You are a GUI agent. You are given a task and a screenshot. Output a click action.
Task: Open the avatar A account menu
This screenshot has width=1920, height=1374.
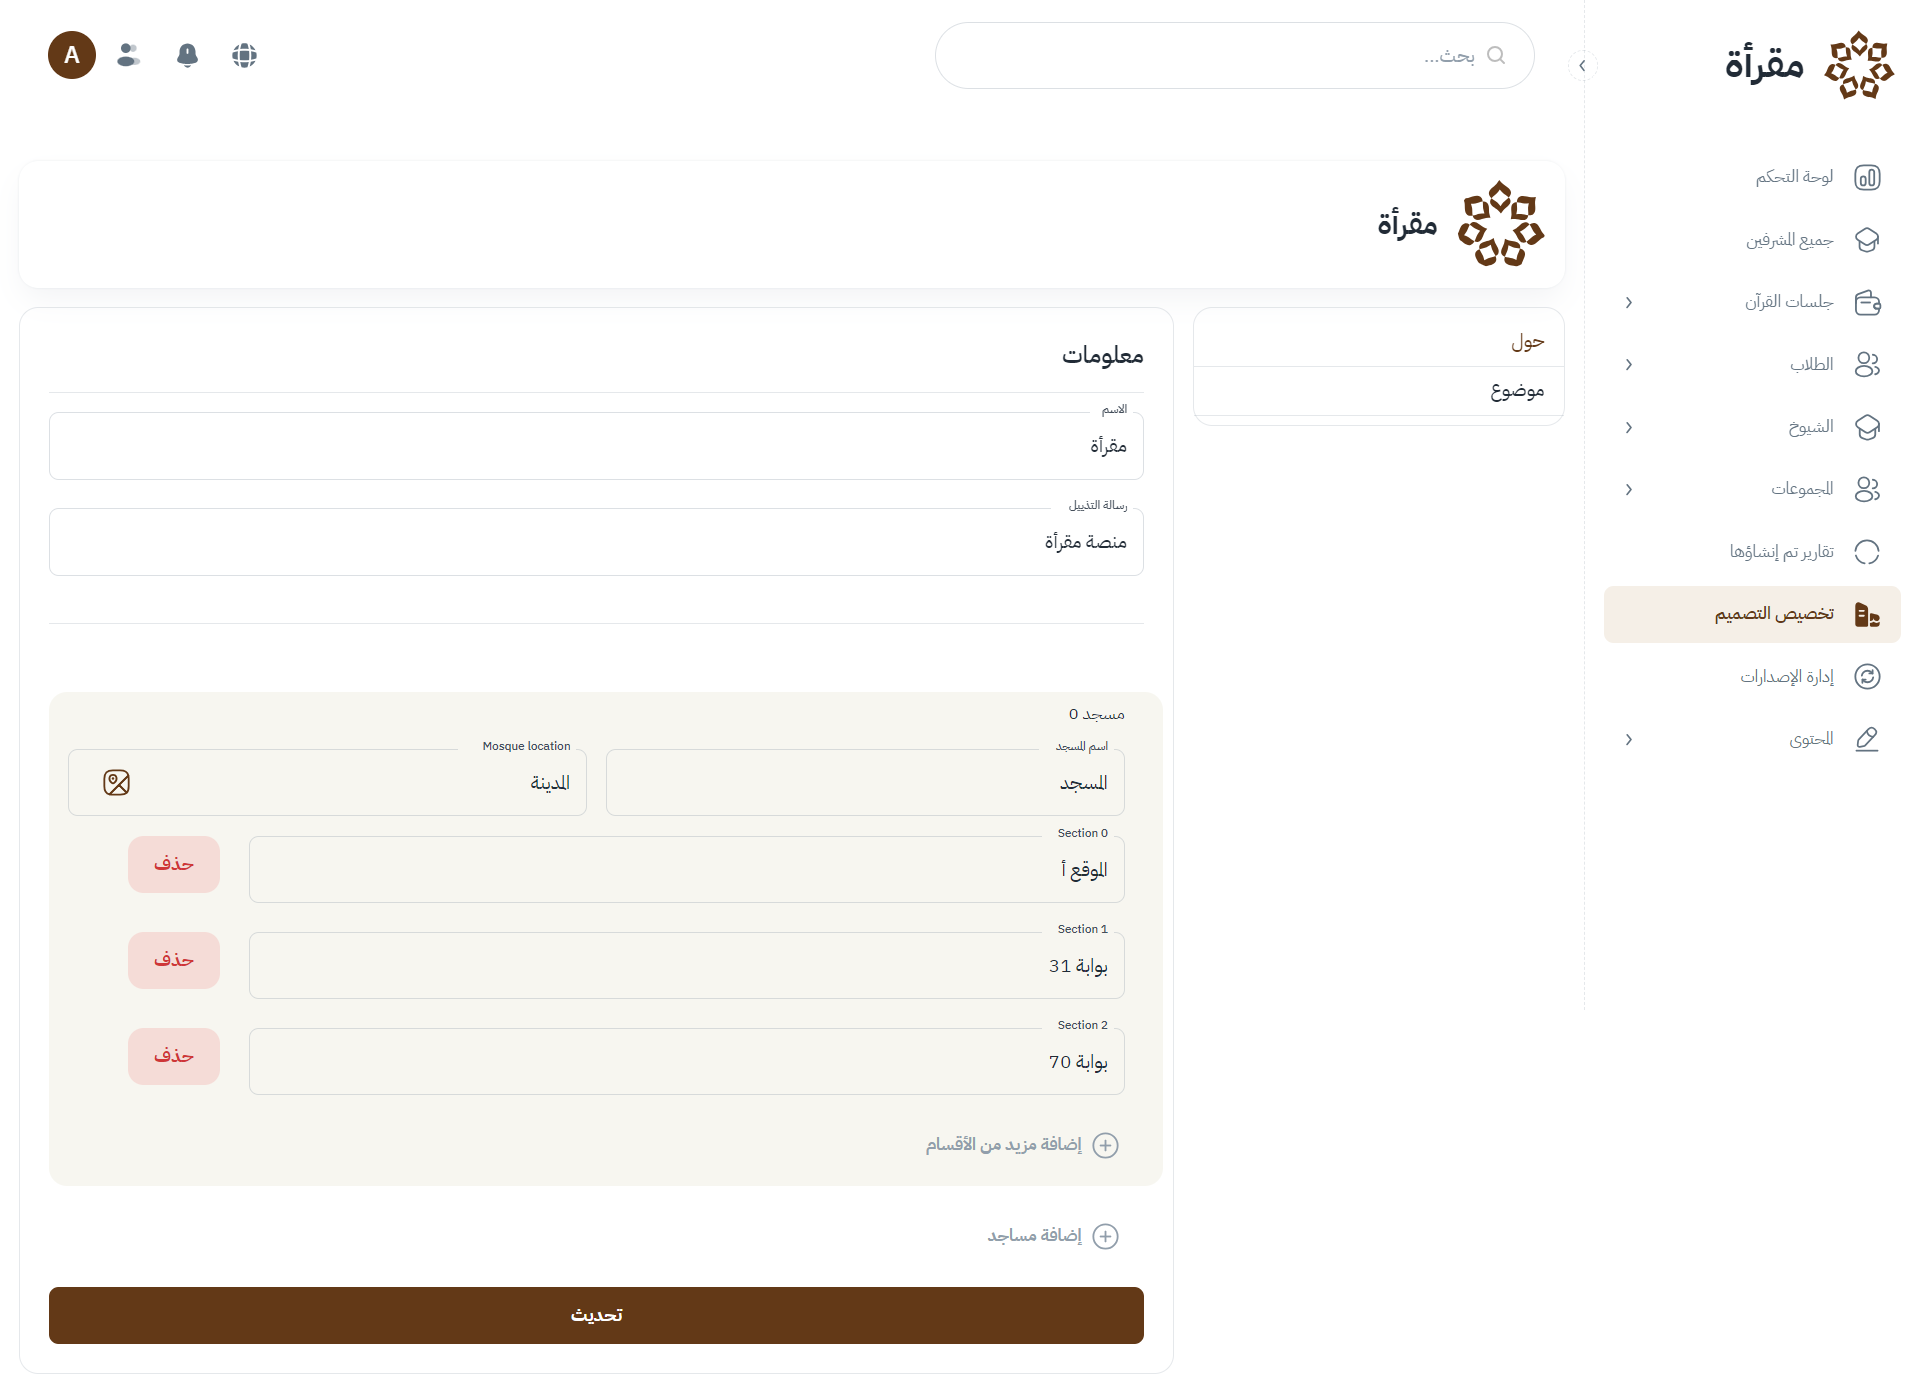click(x=72, y=55)
